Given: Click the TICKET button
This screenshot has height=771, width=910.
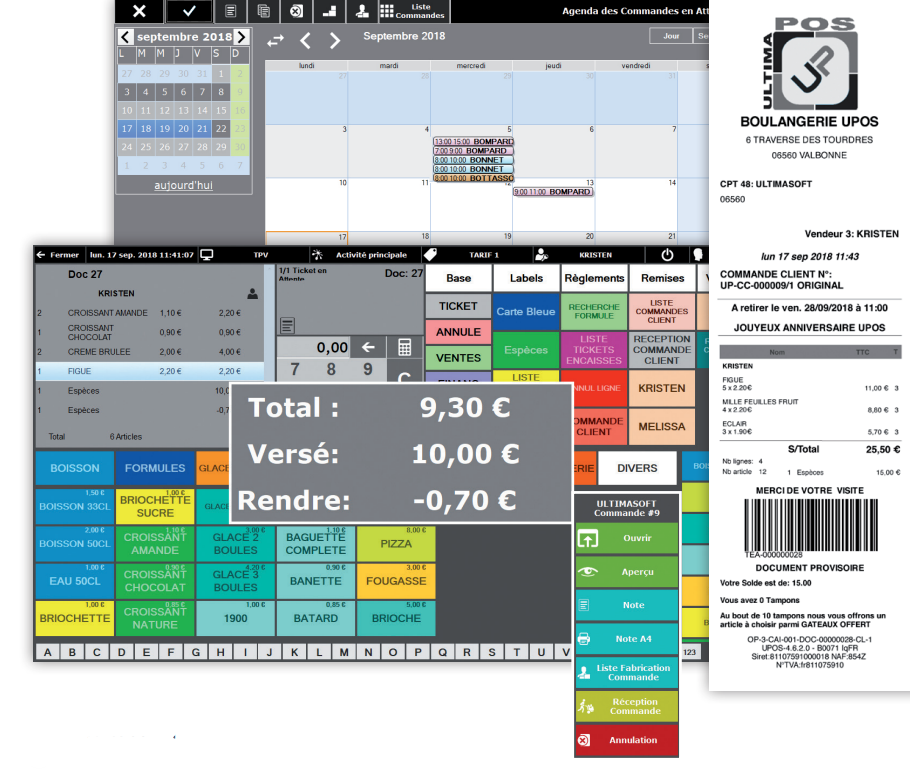Looking at the screenshot, I should (458, 306).
